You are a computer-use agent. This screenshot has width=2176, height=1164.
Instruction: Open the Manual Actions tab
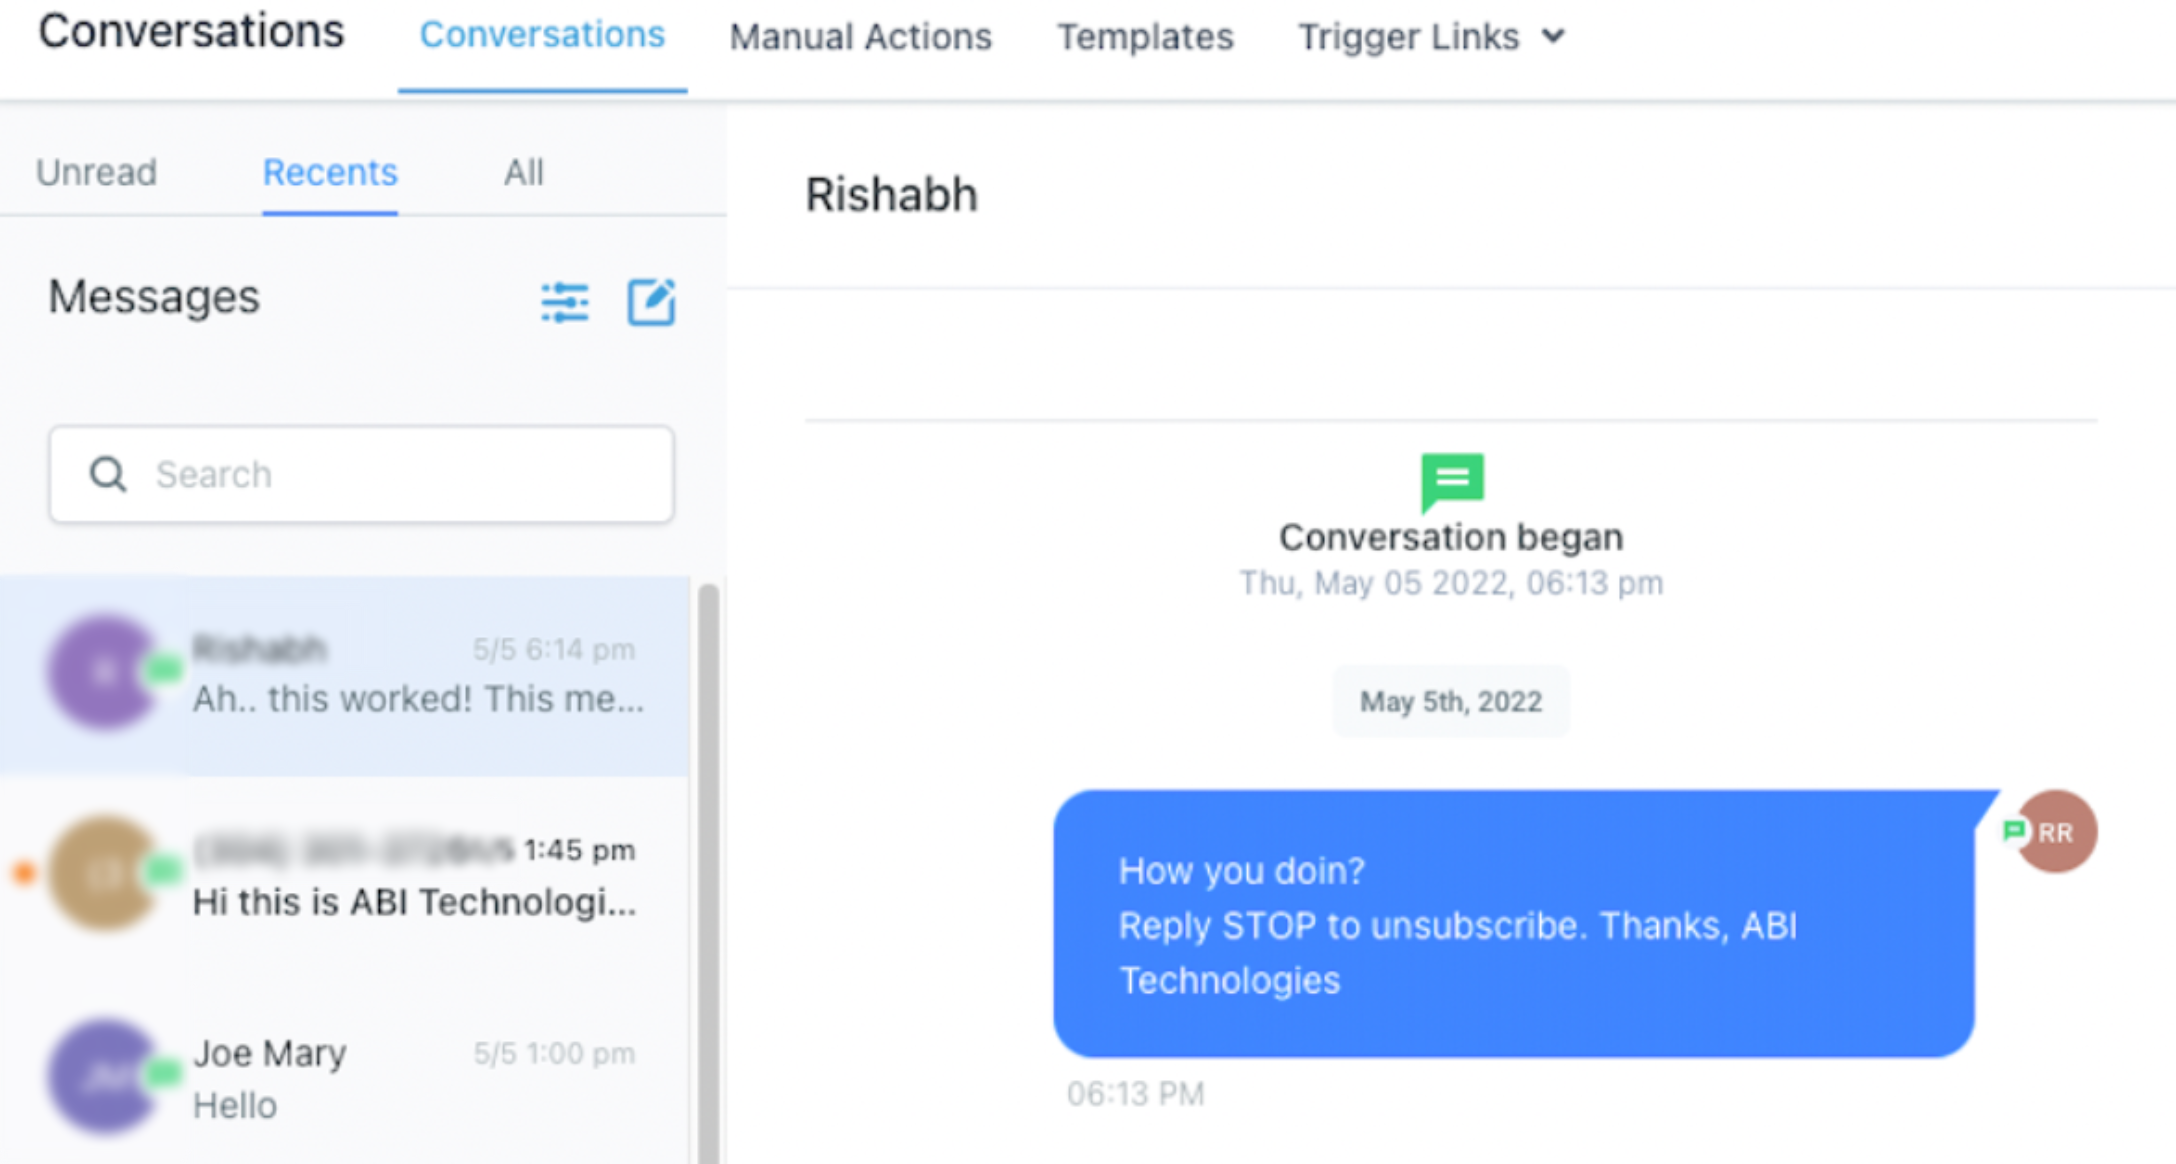[860, 37]
